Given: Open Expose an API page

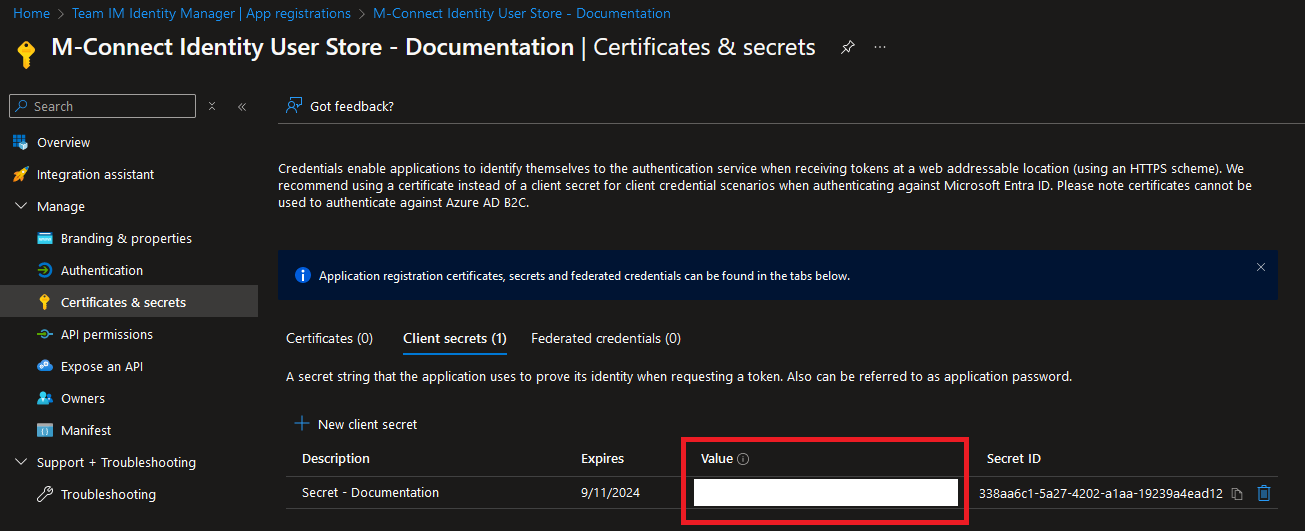Looking at the screenshot, I should pyautogui.click(x=102, y=366).
